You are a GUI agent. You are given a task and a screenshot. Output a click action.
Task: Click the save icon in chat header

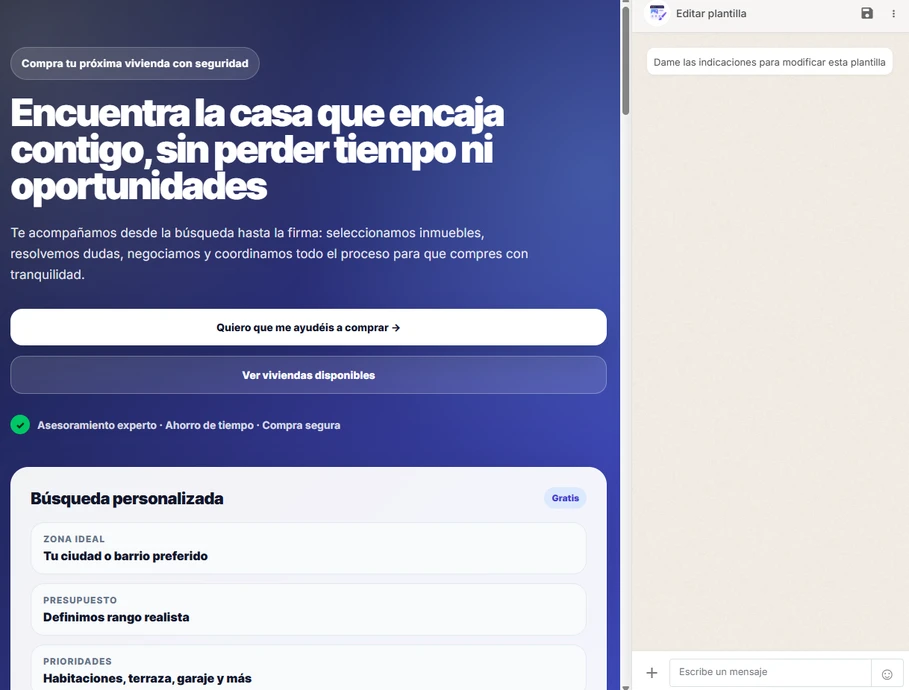[x=867, y=13]
